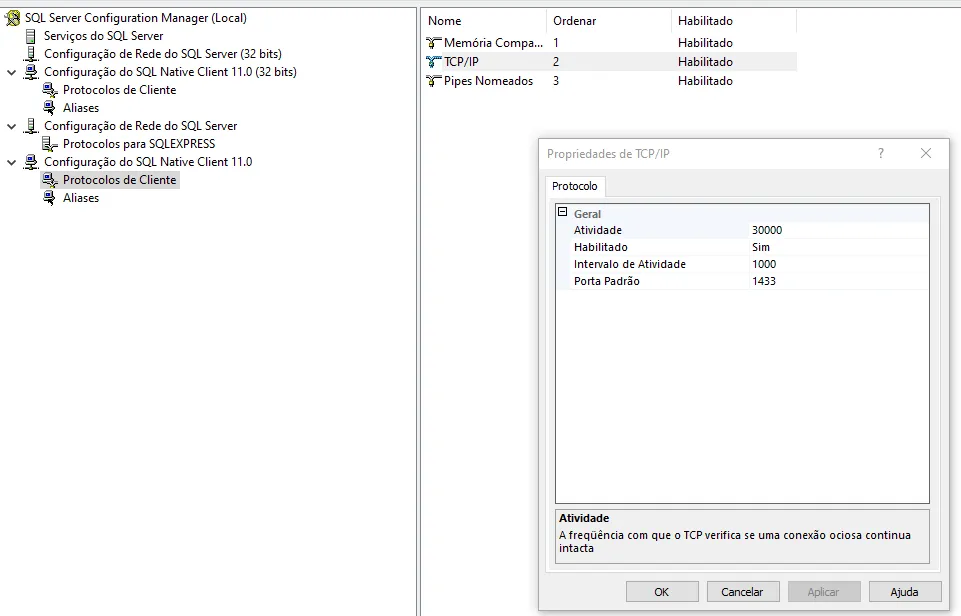Close the Propriedades de TCP/IP dialog
This screenshot has width=961, height=616.
[926, 153]
